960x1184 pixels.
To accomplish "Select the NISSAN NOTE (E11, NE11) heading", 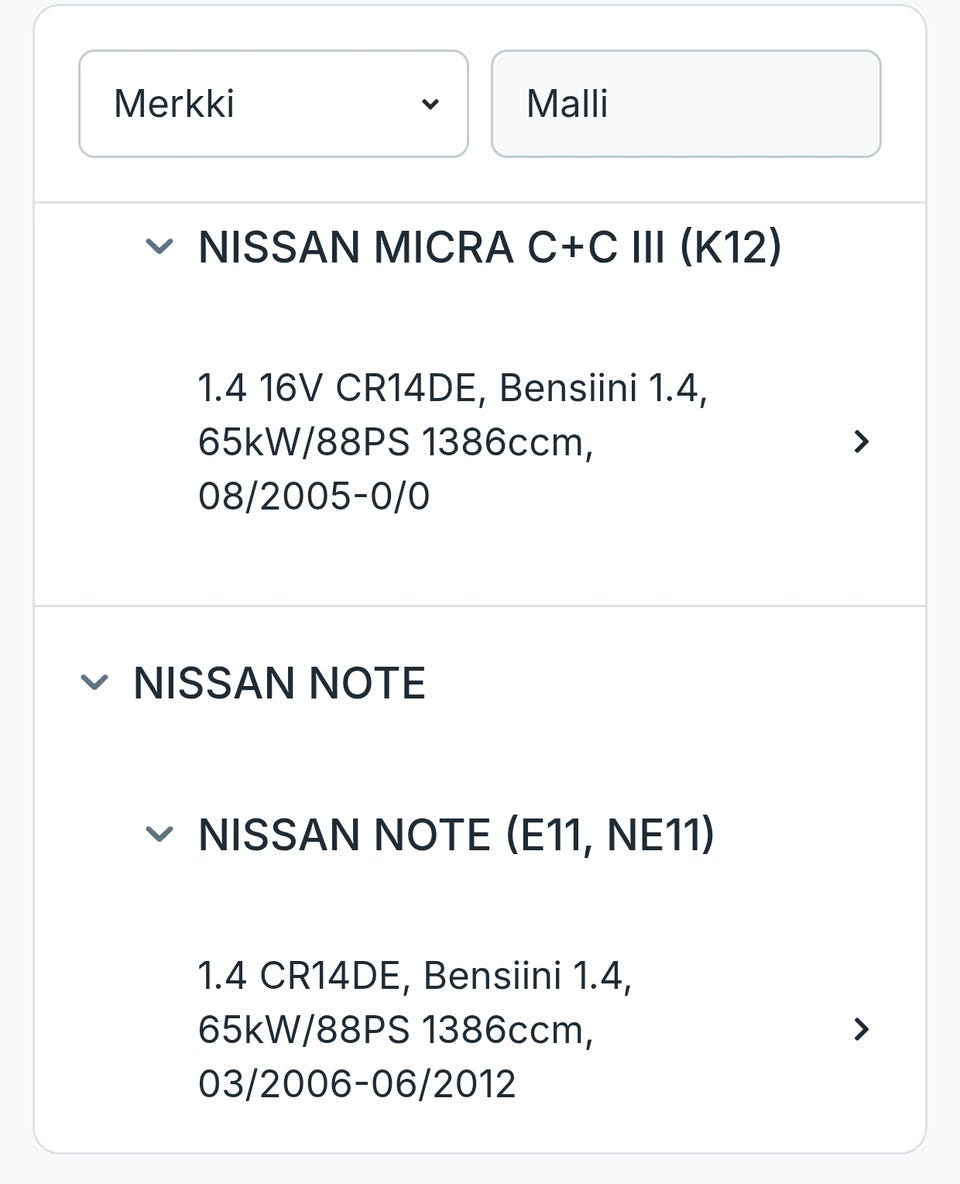I will point(456,835).
